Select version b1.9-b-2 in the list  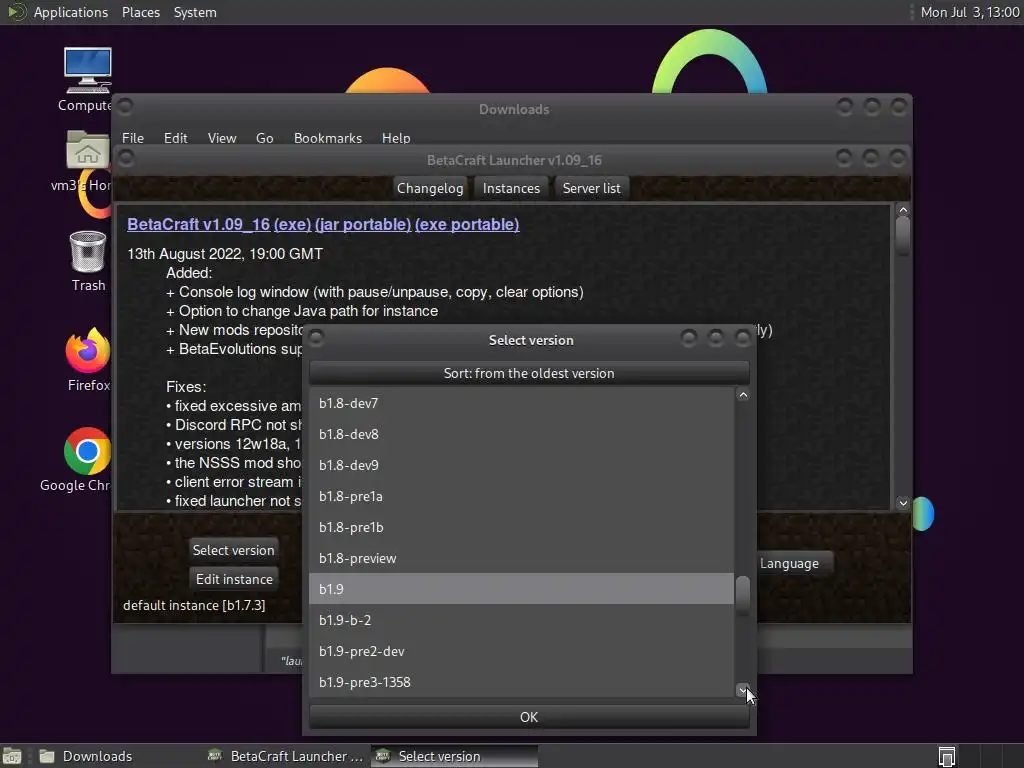[521, 620]
